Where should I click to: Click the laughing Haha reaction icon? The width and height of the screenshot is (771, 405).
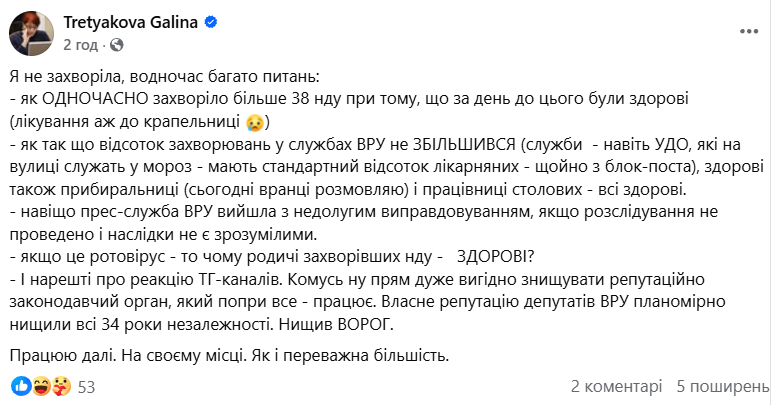coord(39,386)
